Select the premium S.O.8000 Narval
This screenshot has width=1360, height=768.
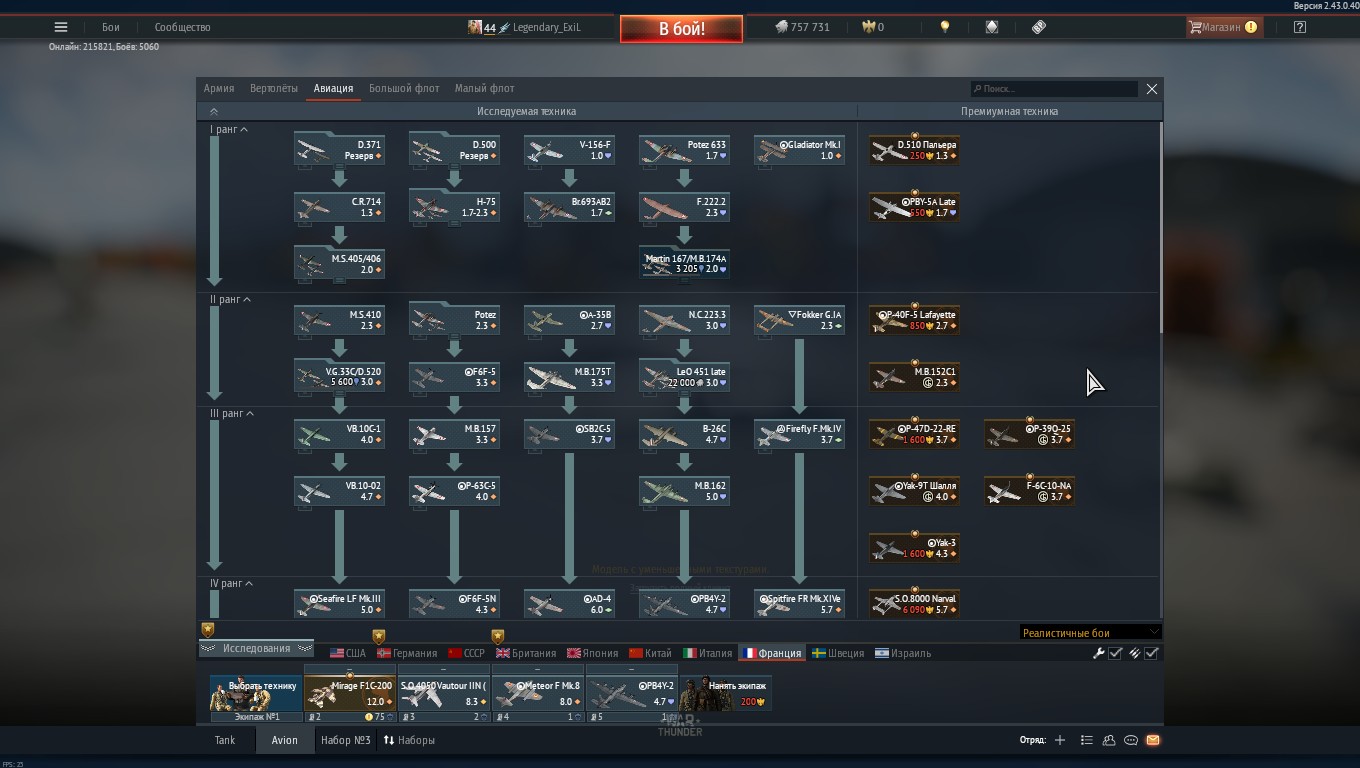click(x=914, y=604)
